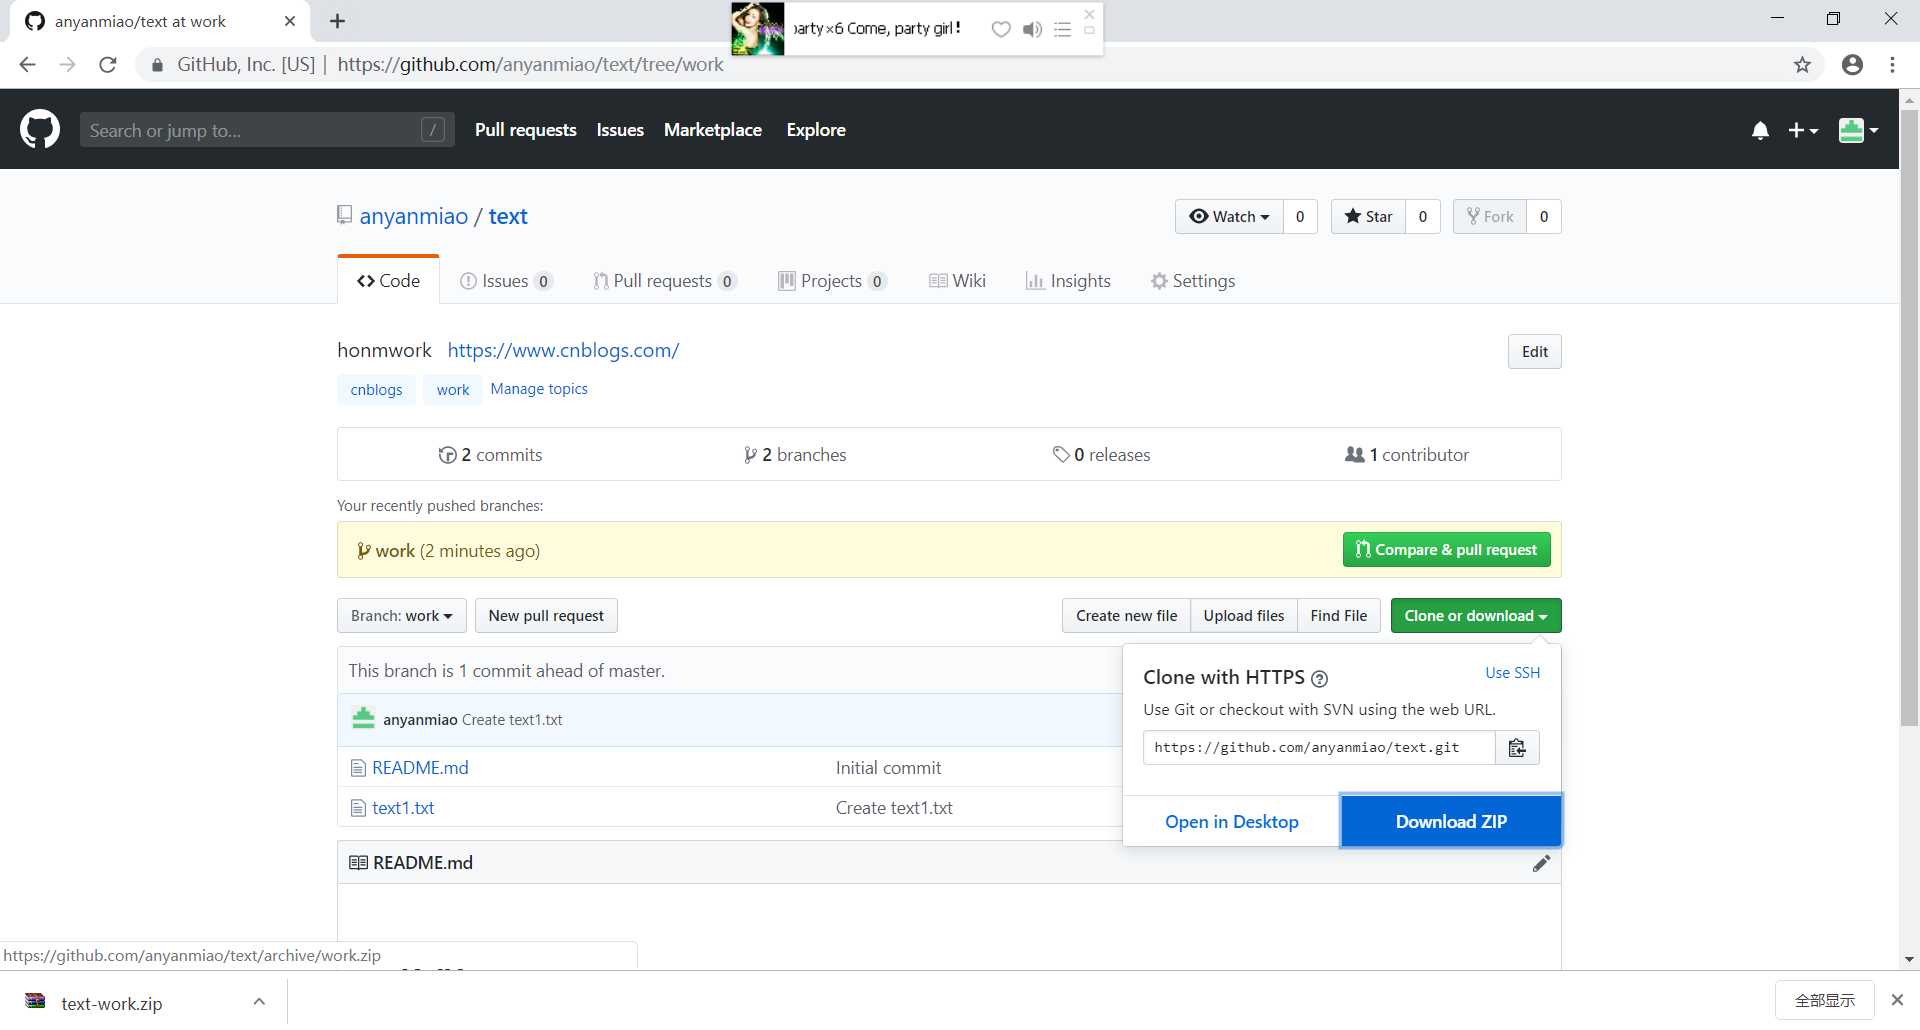Click the Fork button

point(1490,217)
